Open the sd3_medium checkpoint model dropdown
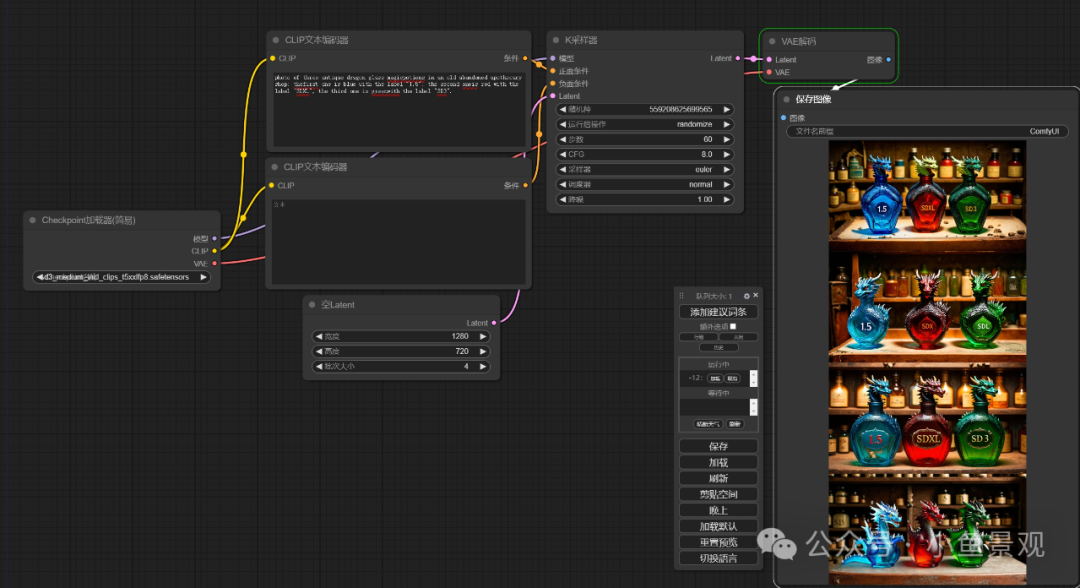 click(122, 276)
